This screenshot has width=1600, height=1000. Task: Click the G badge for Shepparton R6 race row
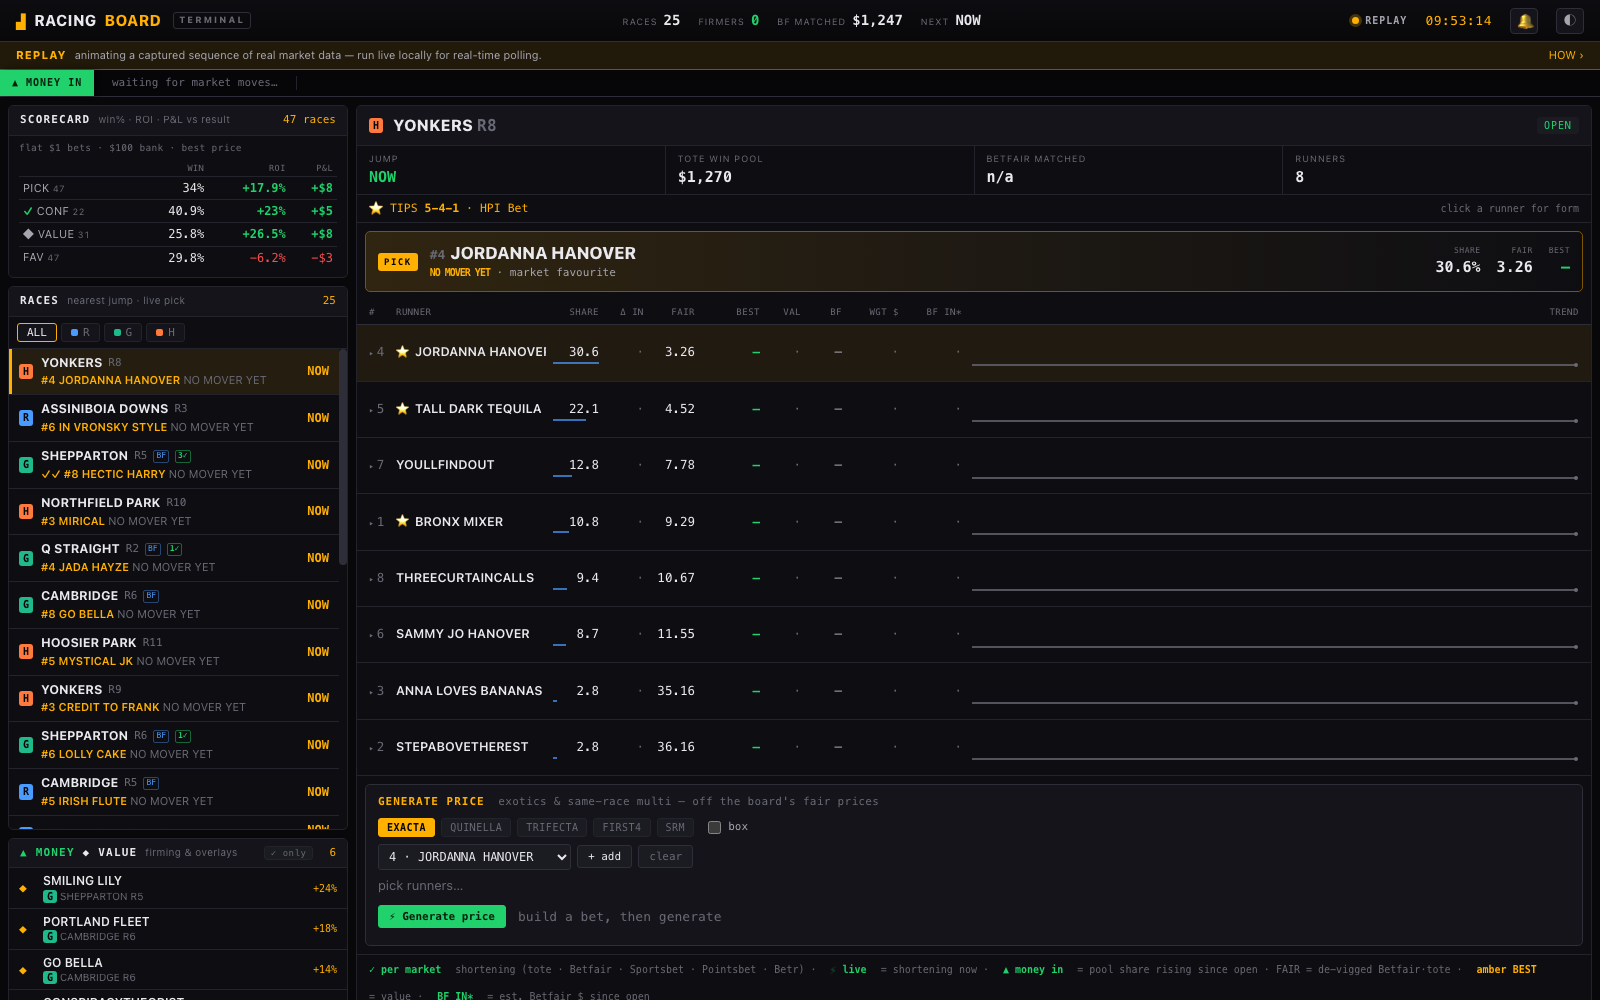[26, 745]
